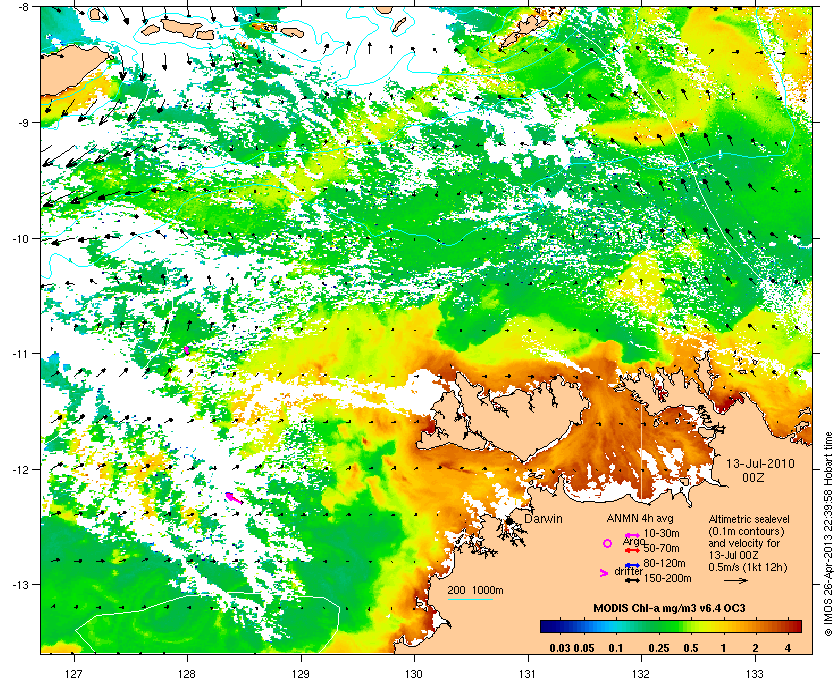Click the 'ANMN 4h avg' legend heading

pyautogui.click(x=640, y=518)
